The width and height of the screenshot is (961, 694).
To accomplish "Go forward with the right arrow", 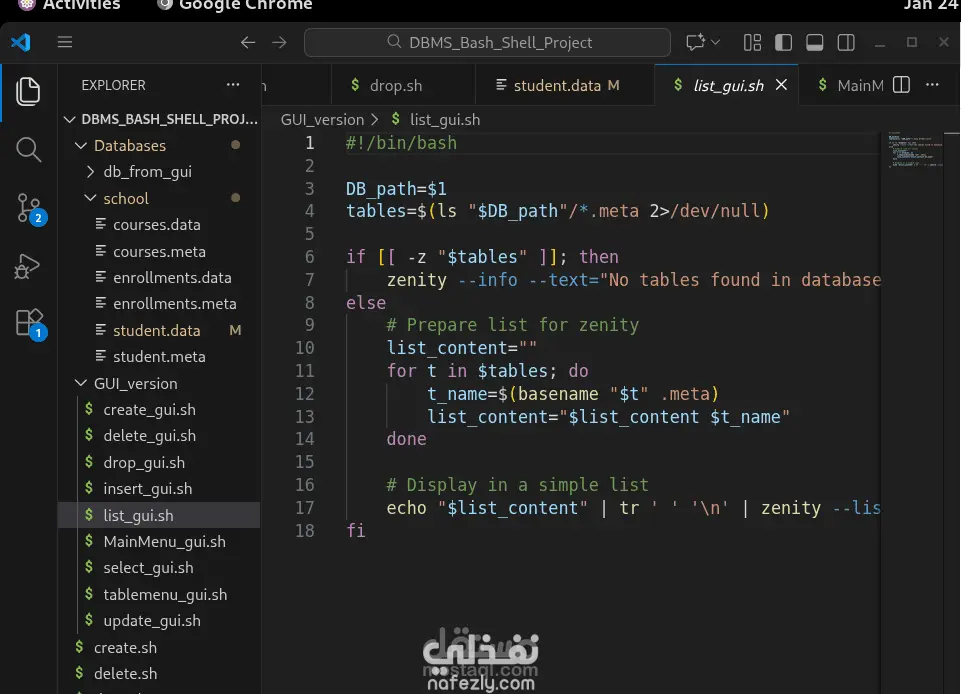I will click(279, 42).
